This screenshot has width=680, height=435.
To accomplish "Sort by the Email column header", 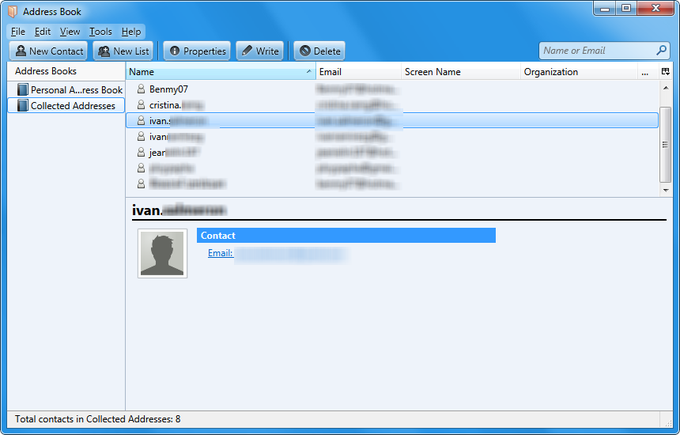I will point(359,72).
